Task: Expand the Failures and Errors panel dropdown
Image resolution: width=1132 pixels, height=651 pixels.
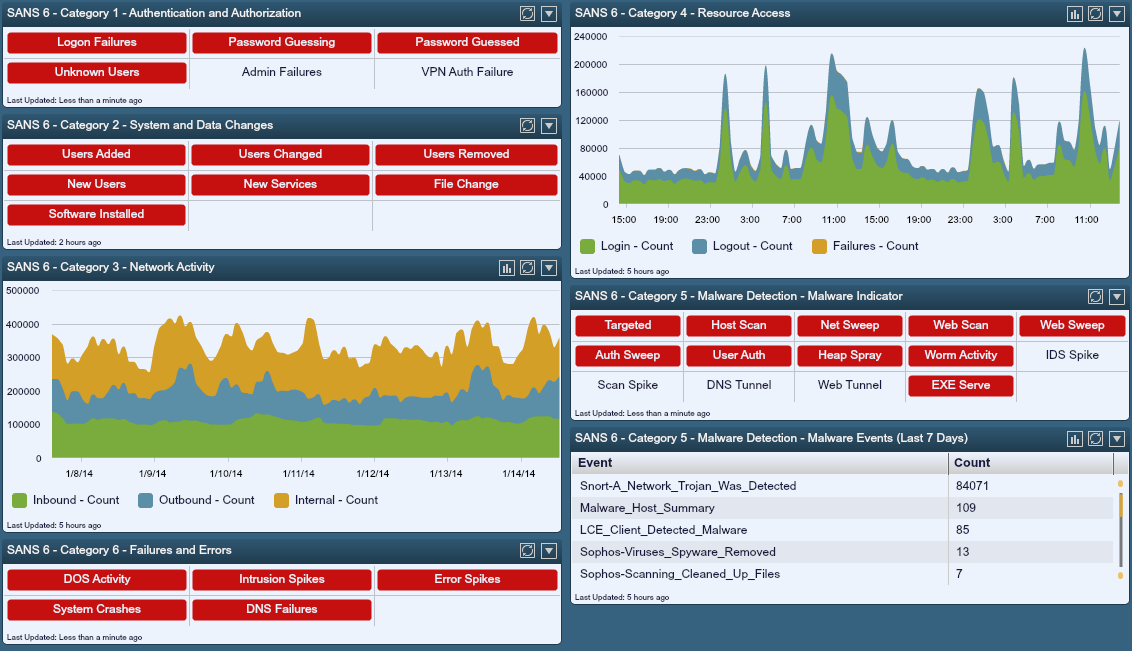Action: coord(549,551)
